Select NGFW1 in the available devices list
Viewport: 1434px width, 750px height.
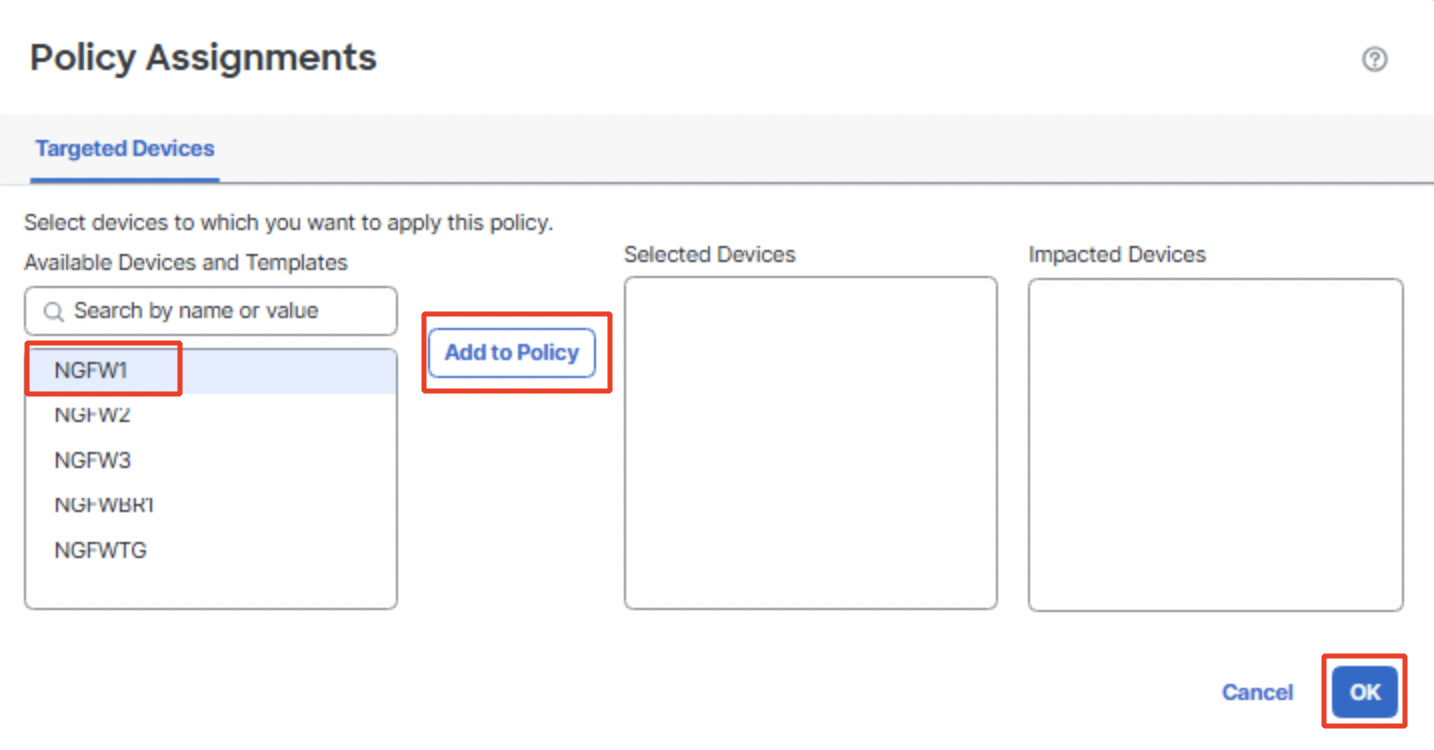coord(92,371)
